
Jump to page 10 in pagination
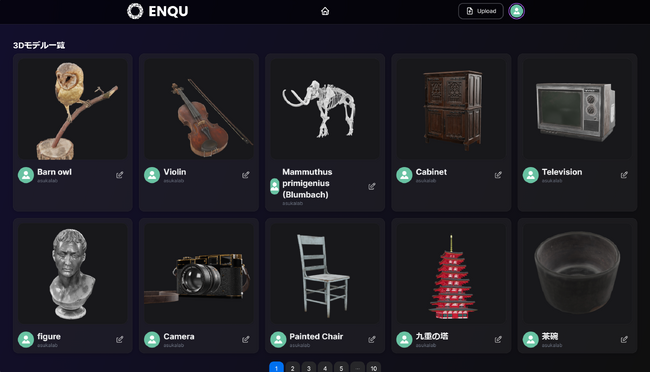pos(374,368)
